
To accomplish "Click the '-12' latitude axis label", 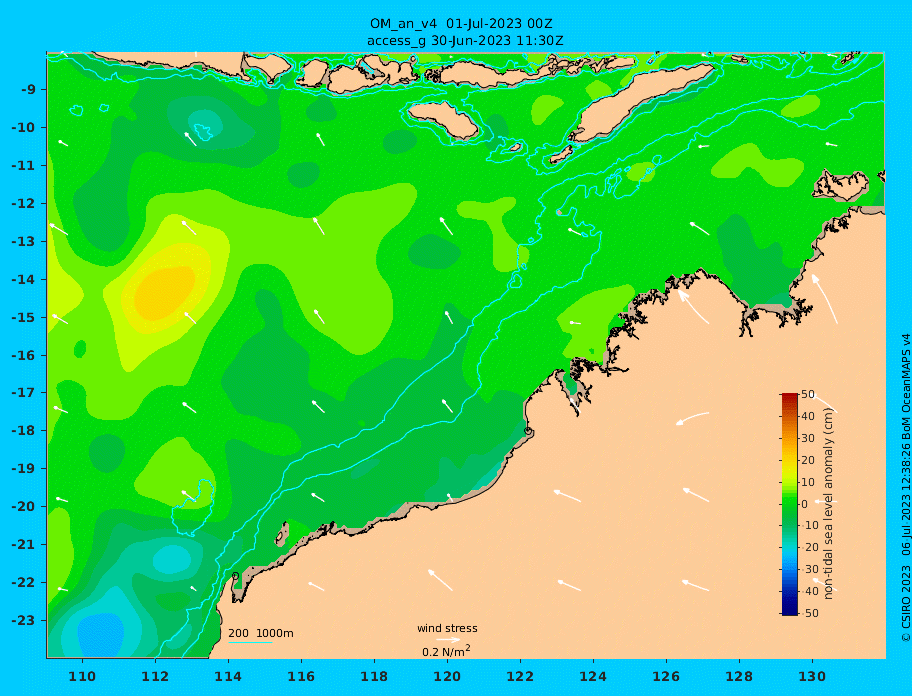I will (23, 204).
